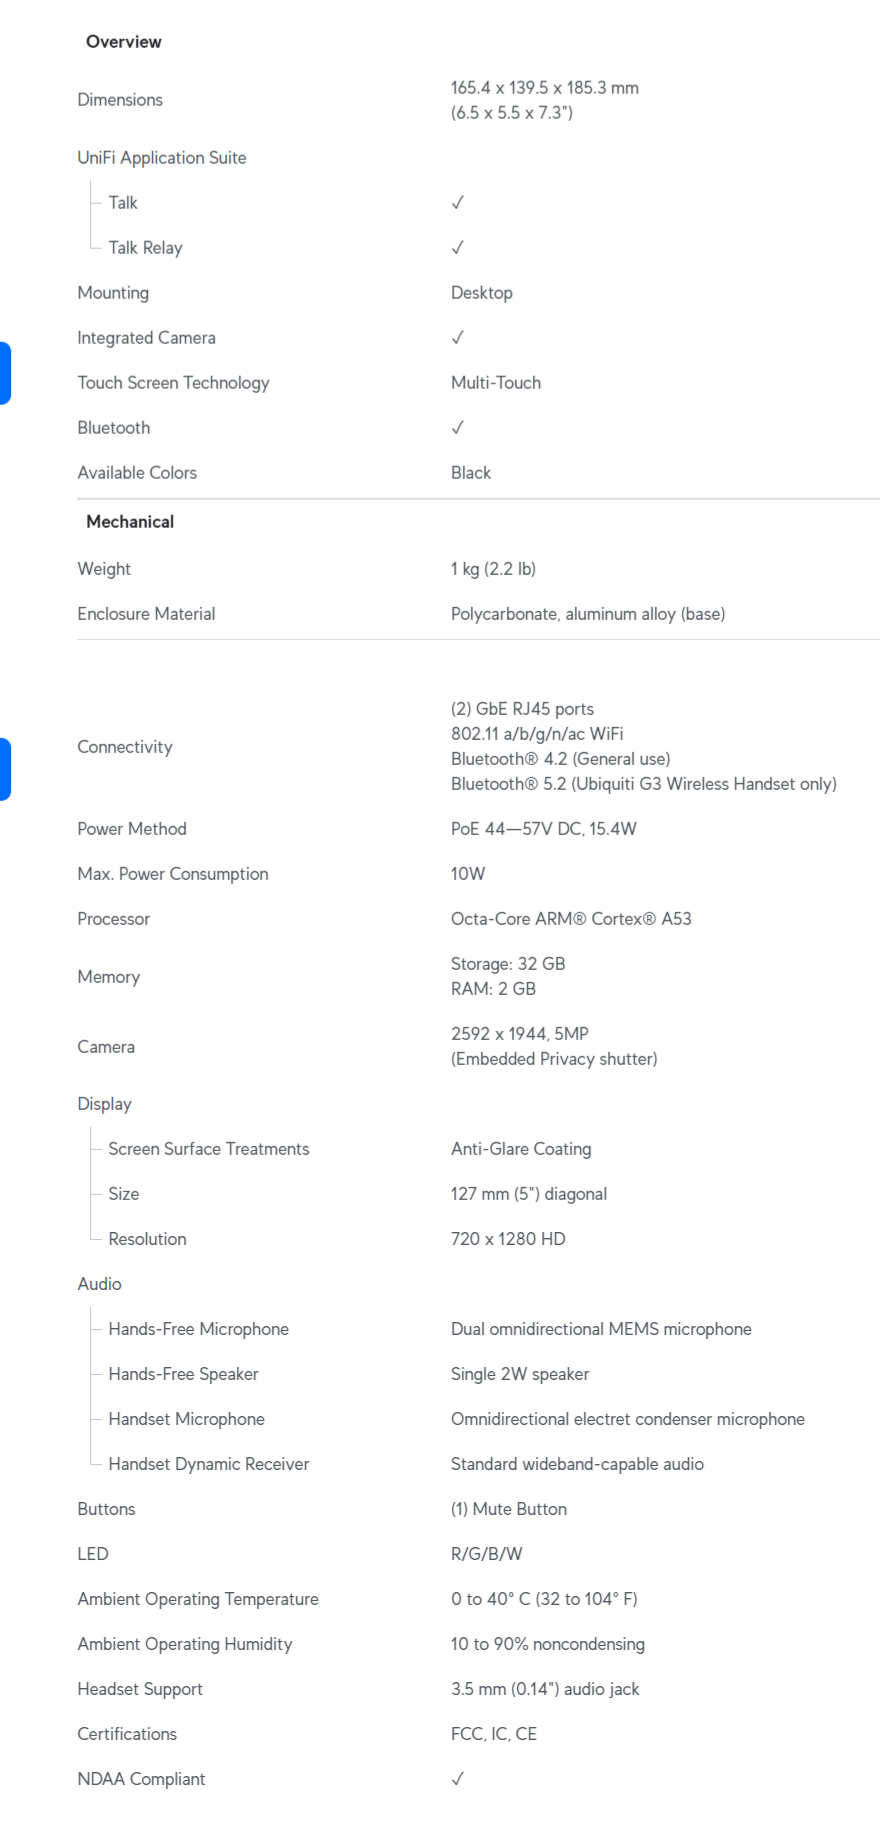Image resolution: width=891 pixels, height=1824 pixels.
Task: Click the Bluetooth checkmark icon
Action: 457,428
